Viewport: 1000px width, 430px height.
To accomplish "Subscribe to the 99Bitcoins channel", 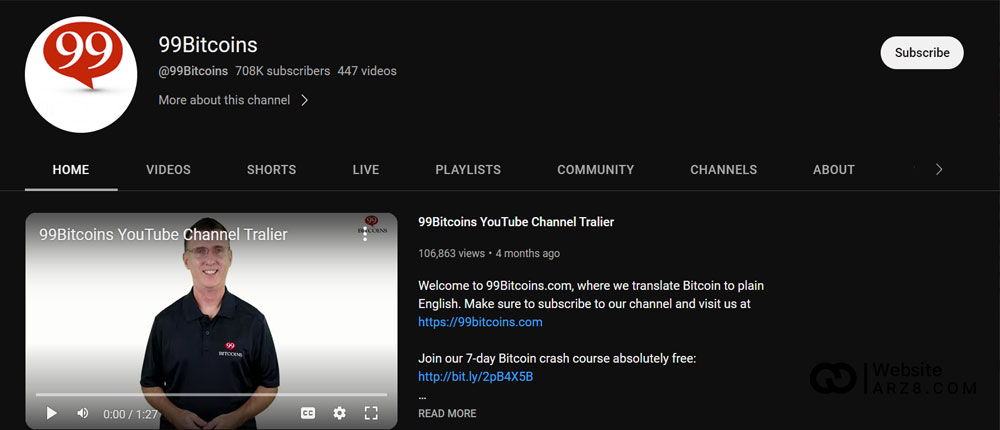I will 922,53.
